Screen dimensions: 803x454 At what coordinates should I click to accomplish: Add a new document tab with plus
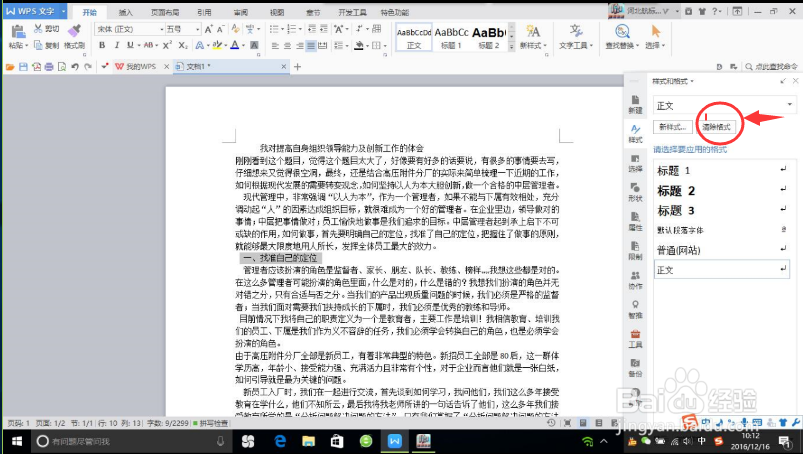298,67
